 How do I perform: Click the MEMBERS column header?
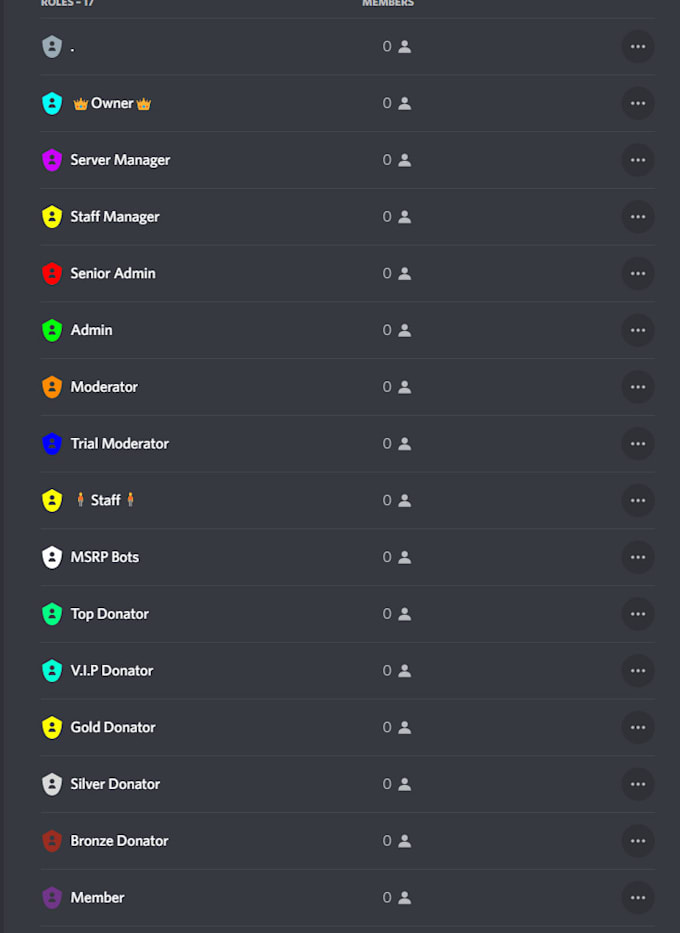coord(390,3)
